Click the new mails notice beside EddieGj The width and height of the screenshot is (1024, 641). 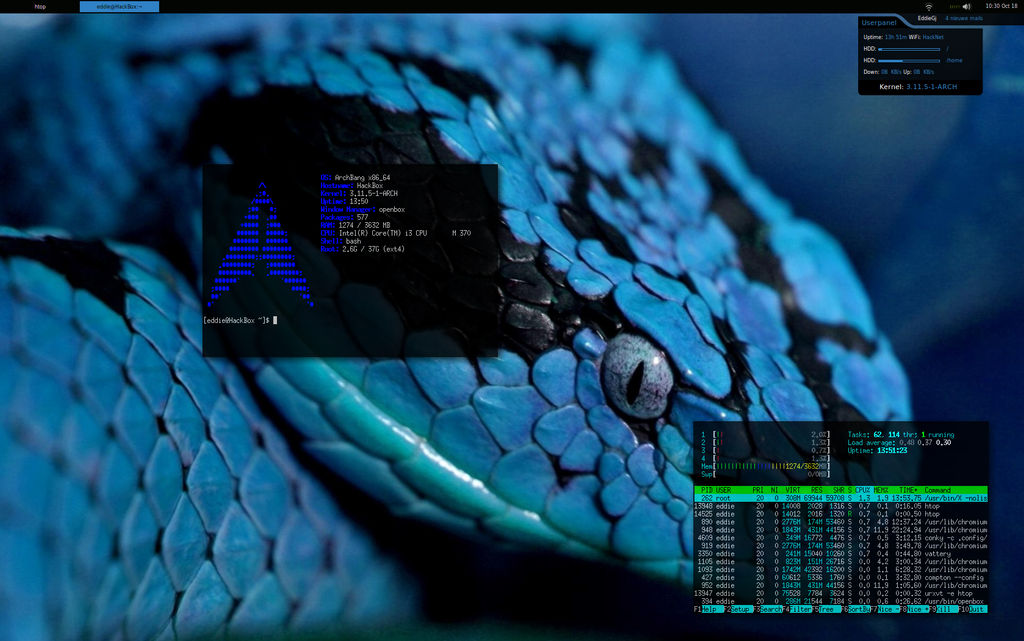pos(964,18)
